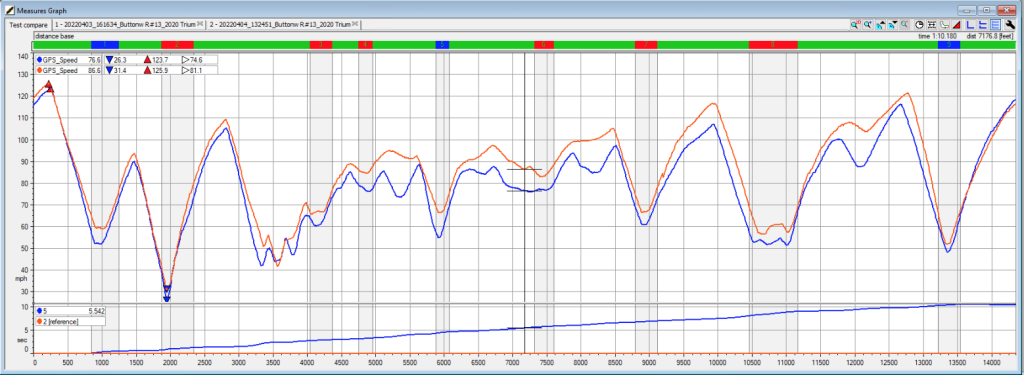Click the greyed zoom-out magnifier icon

[x=904, y=24]
